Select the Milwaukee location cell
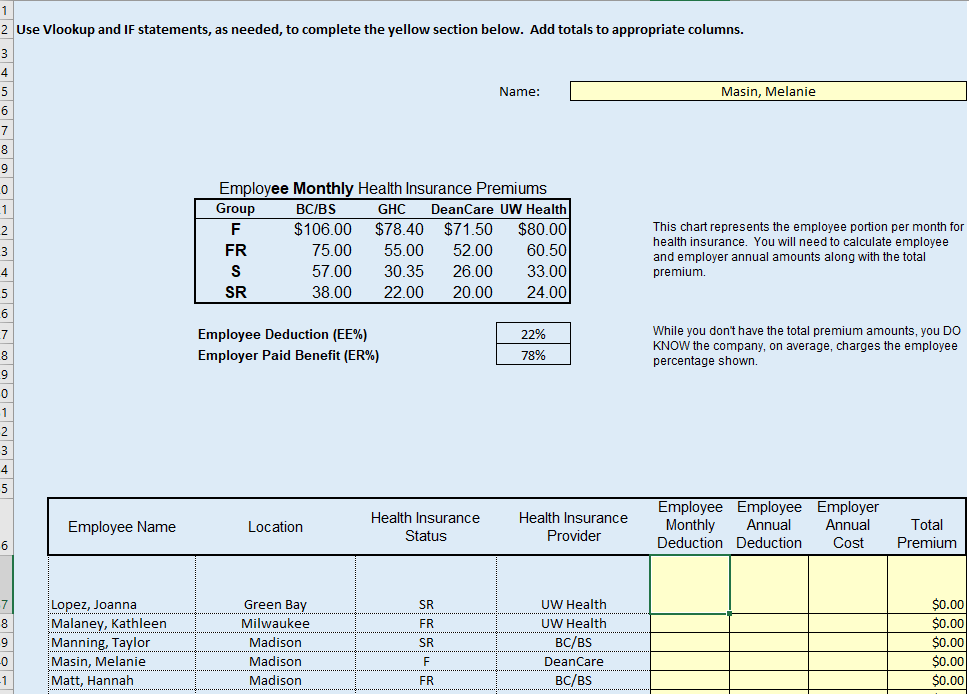 275,623
